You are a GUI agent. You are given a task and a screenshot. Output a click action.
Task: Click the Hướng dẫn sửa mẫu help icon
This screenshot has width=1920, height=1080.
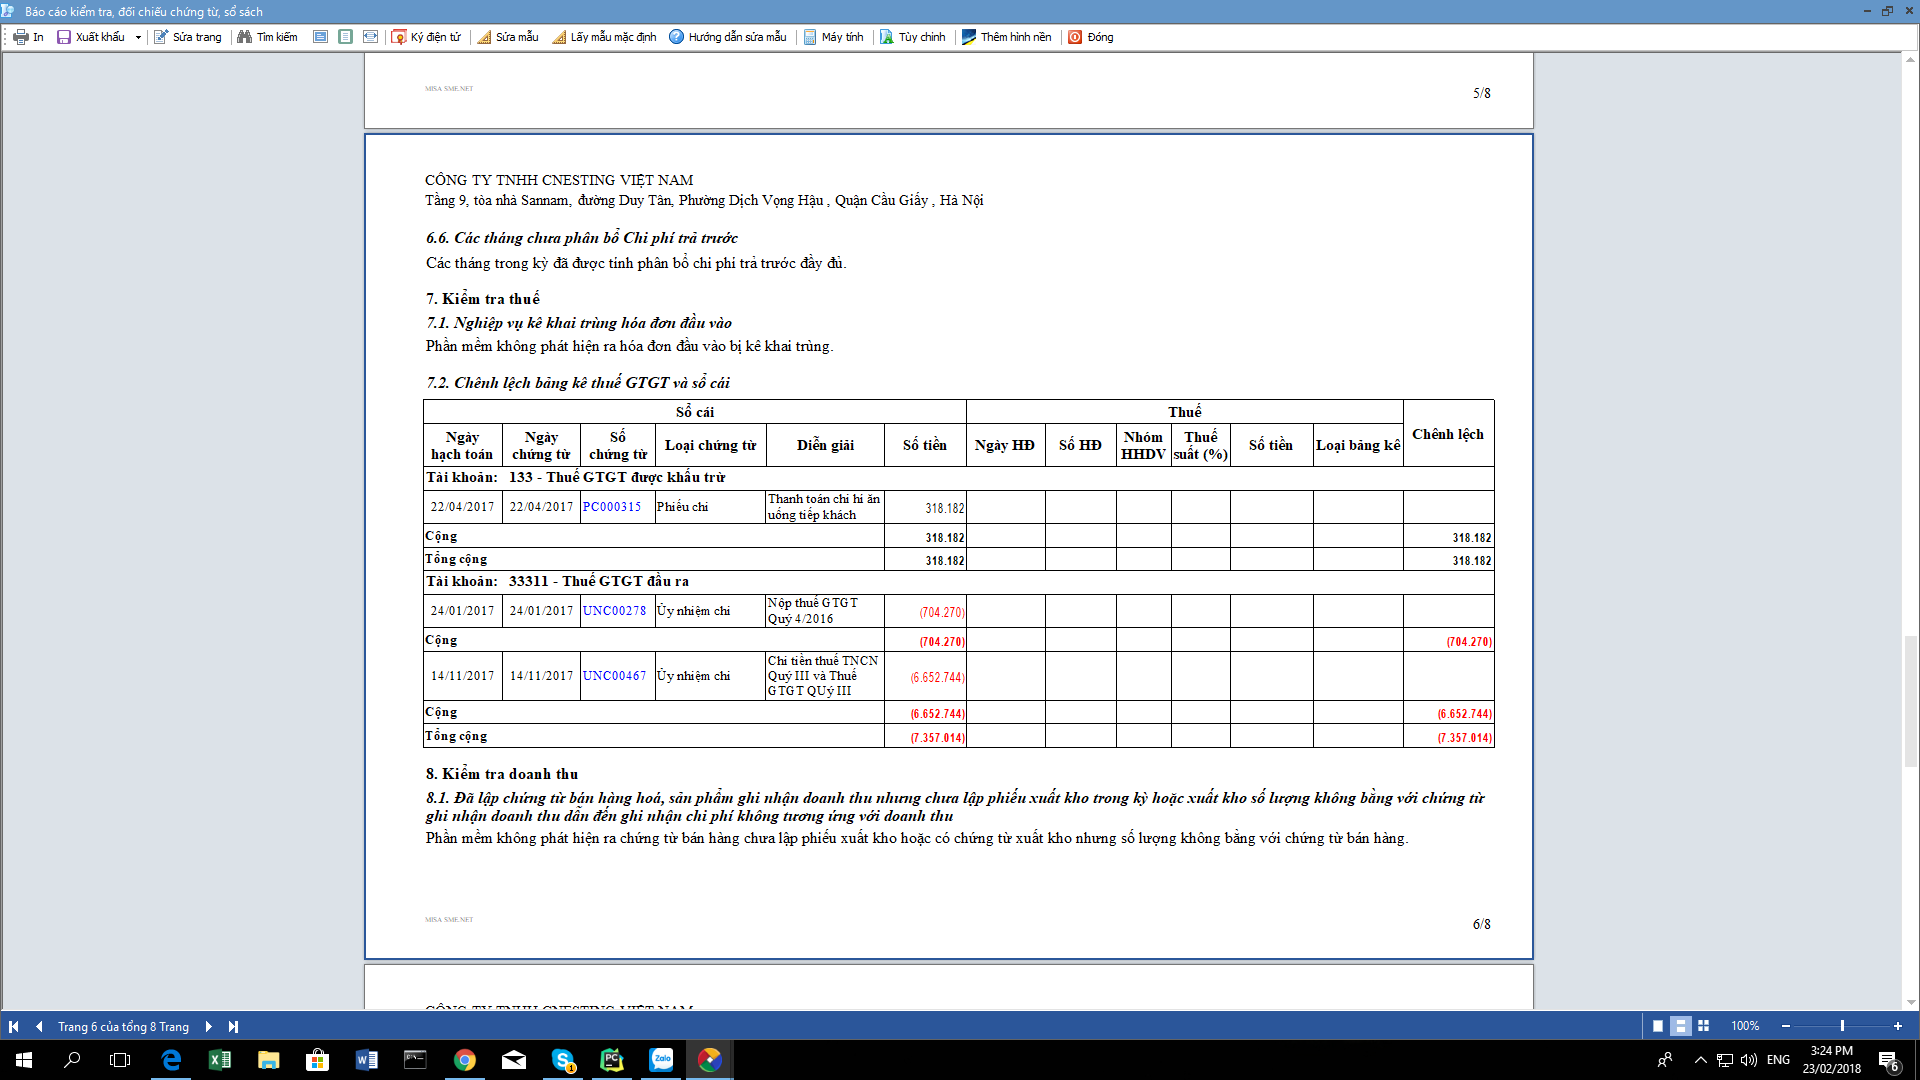tap(677, 37)
